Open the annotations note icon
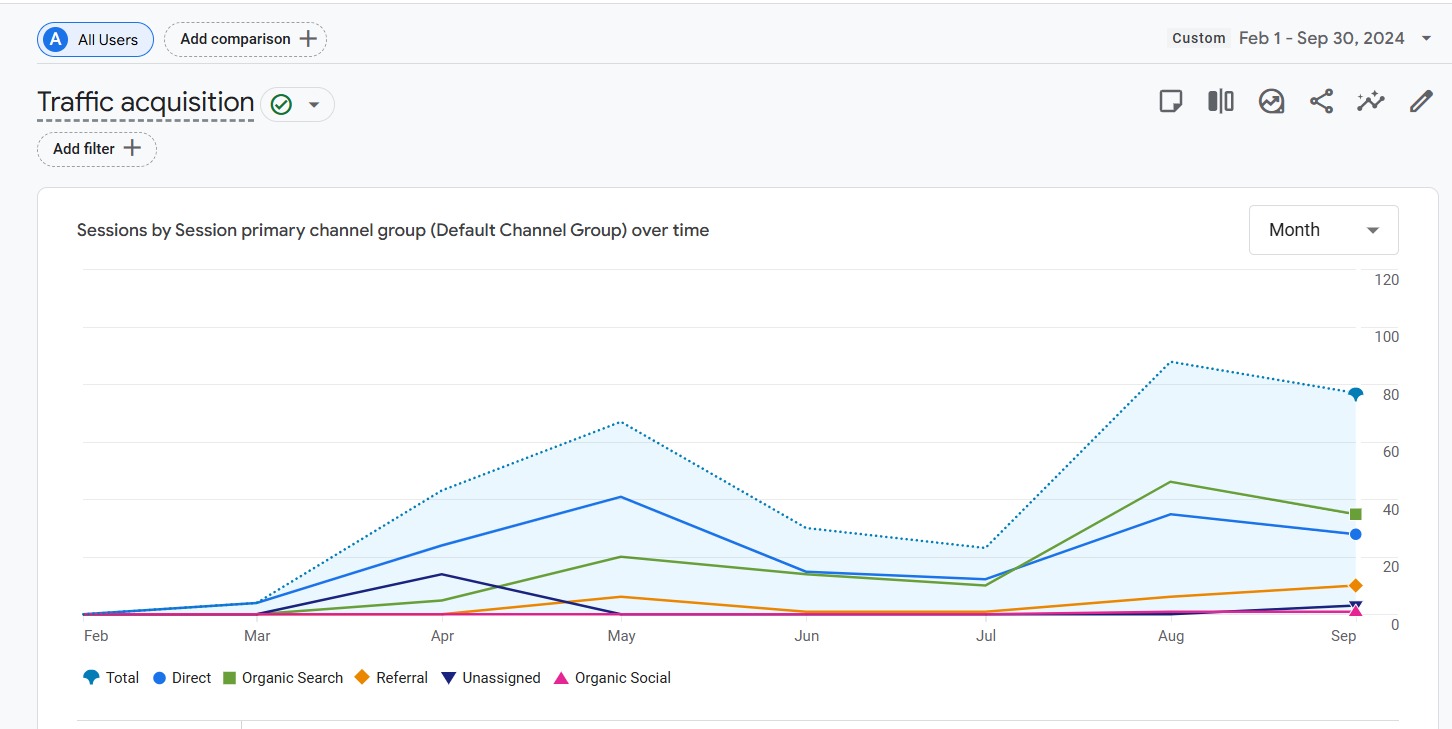1452x729 pixels. tap(1170, 102)
